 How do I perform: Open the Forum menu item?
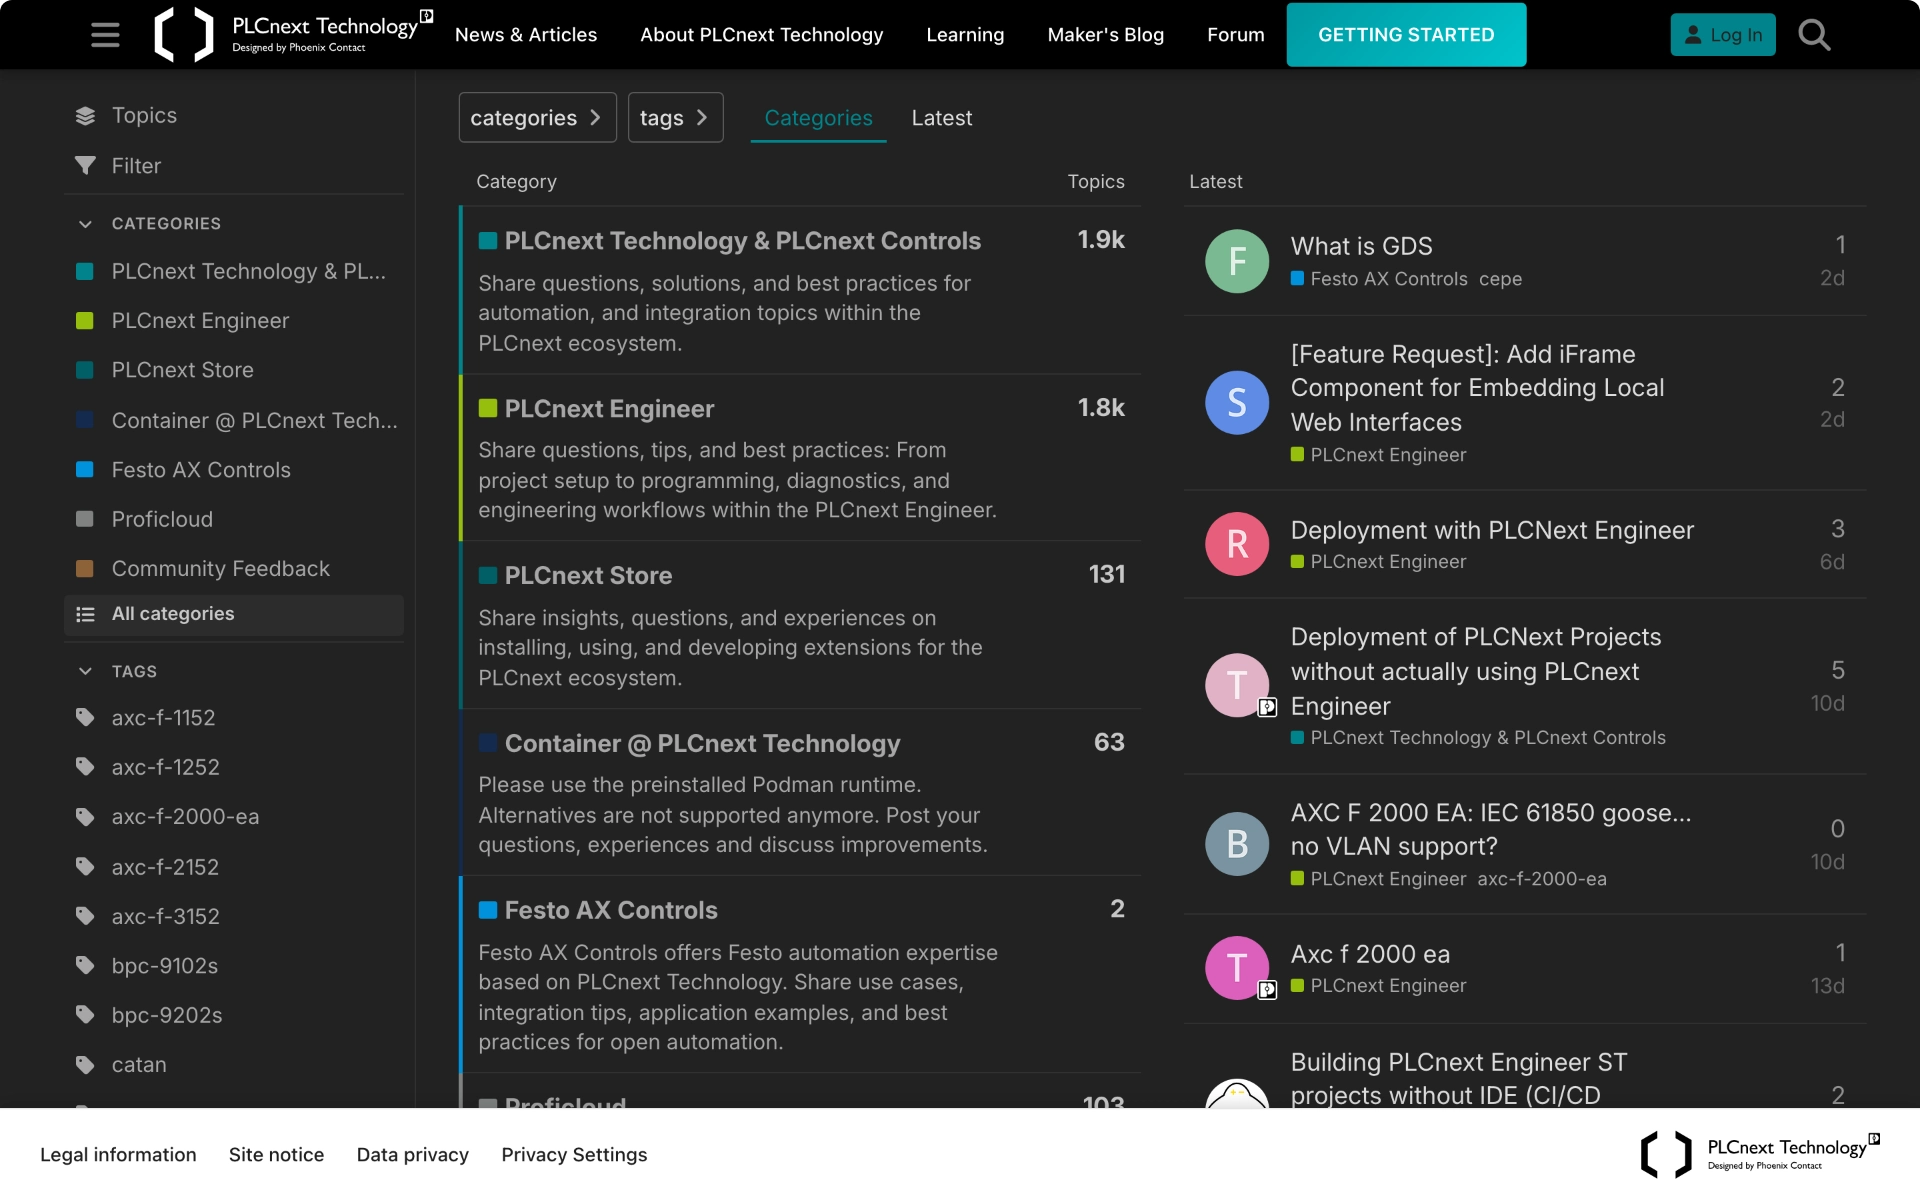coord(1235,35)
